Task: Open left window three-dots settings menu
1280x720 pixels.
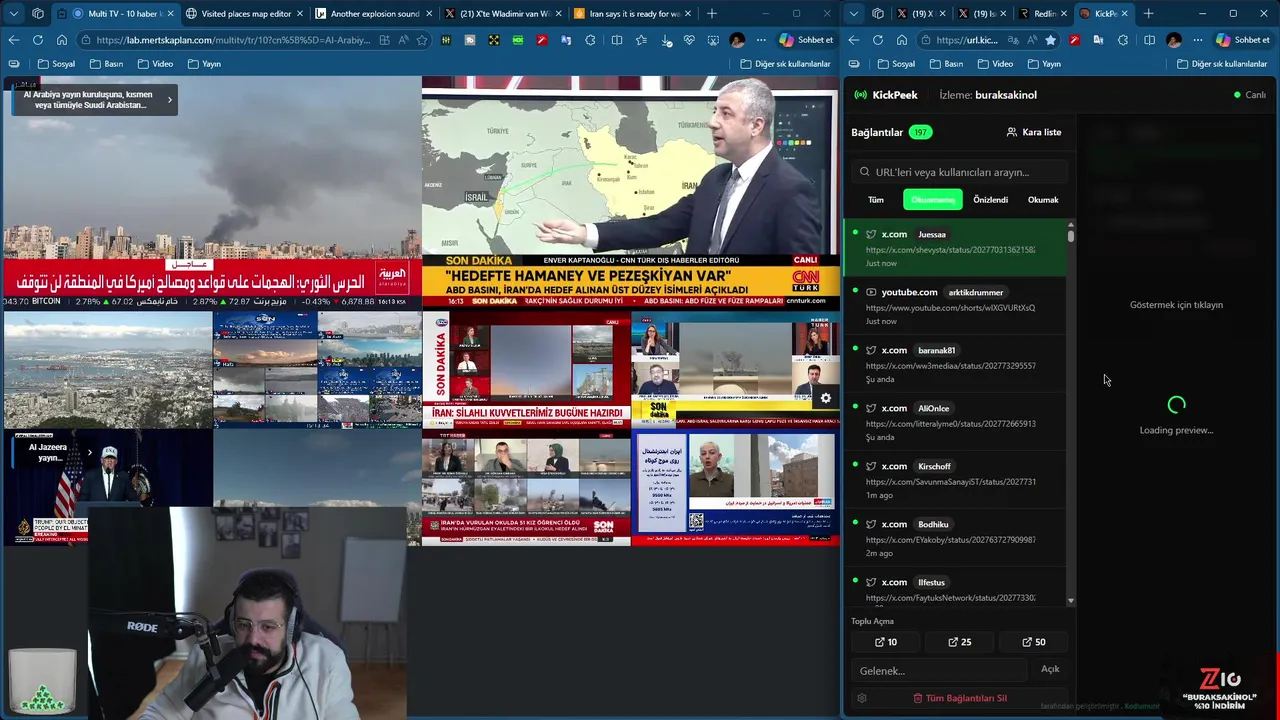Action: click(761, 40)
